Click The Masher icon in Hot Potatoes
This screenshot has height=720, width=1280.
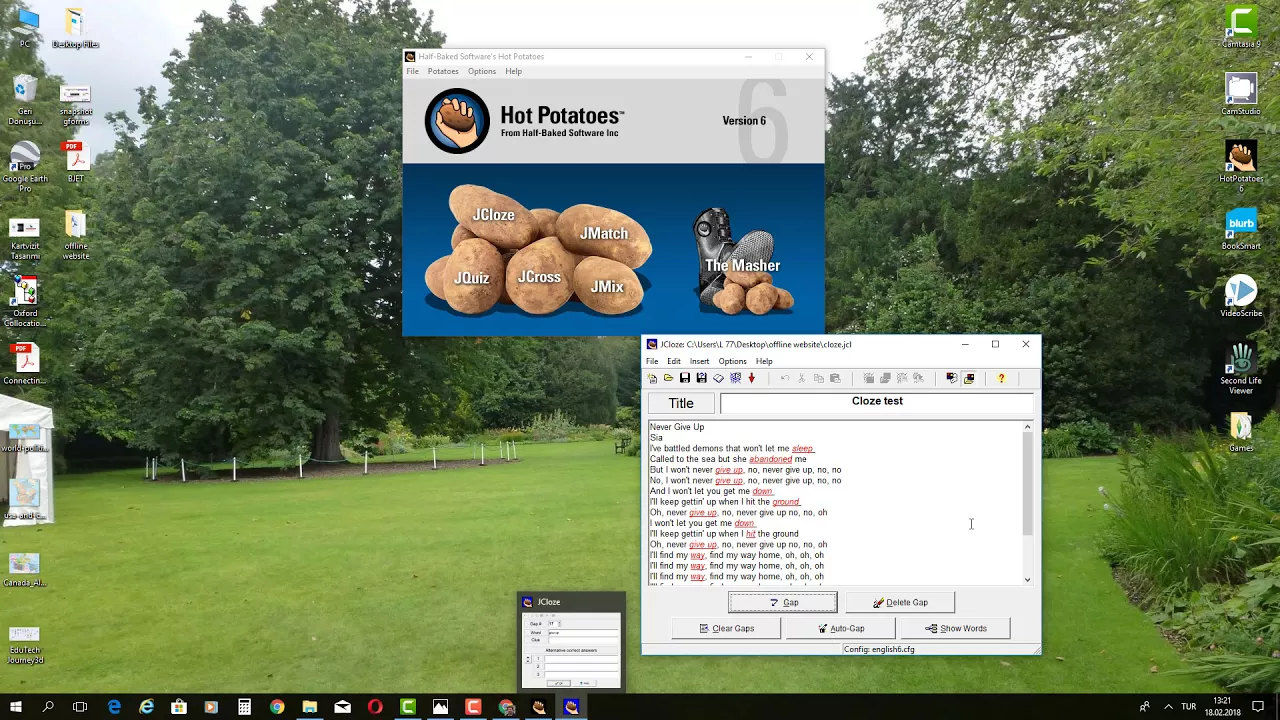742,260
